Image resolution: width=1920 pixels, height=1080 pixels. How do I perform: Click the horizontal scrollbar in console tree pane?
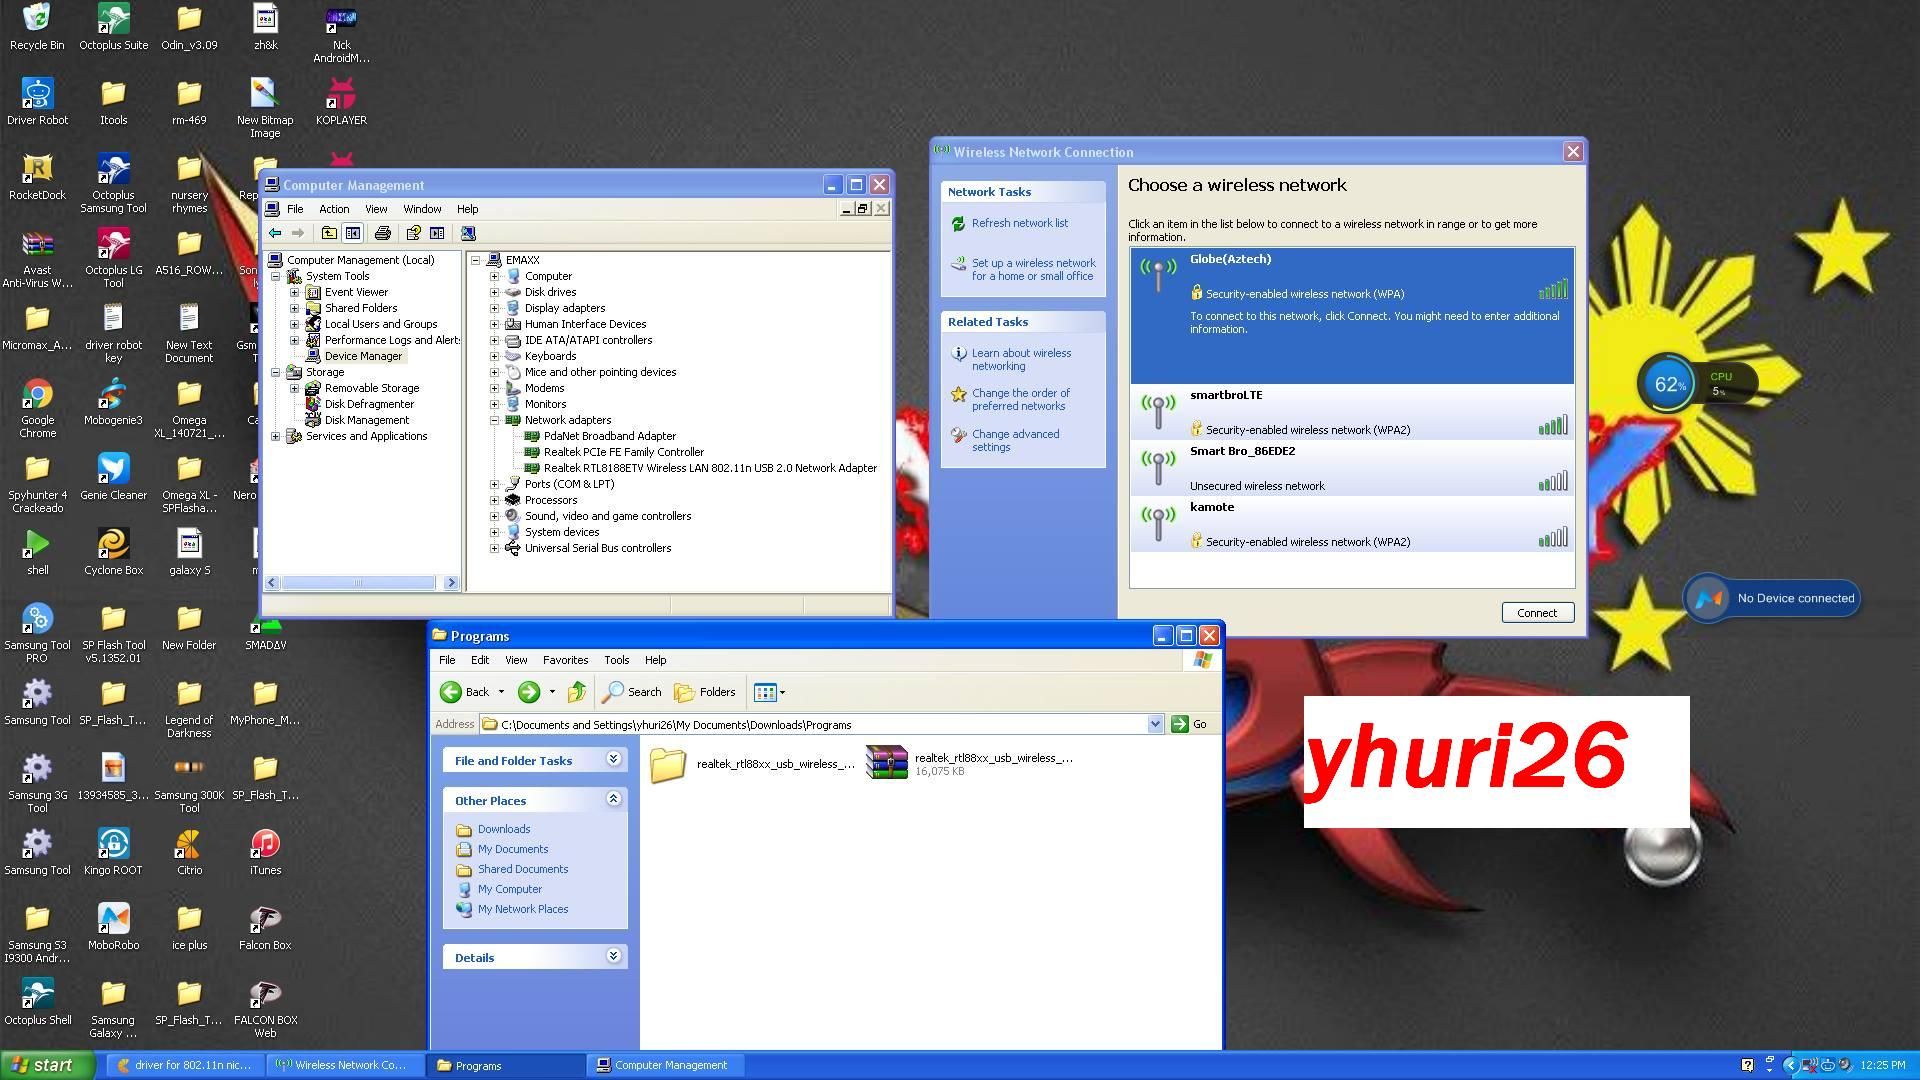tap(360, 583)
